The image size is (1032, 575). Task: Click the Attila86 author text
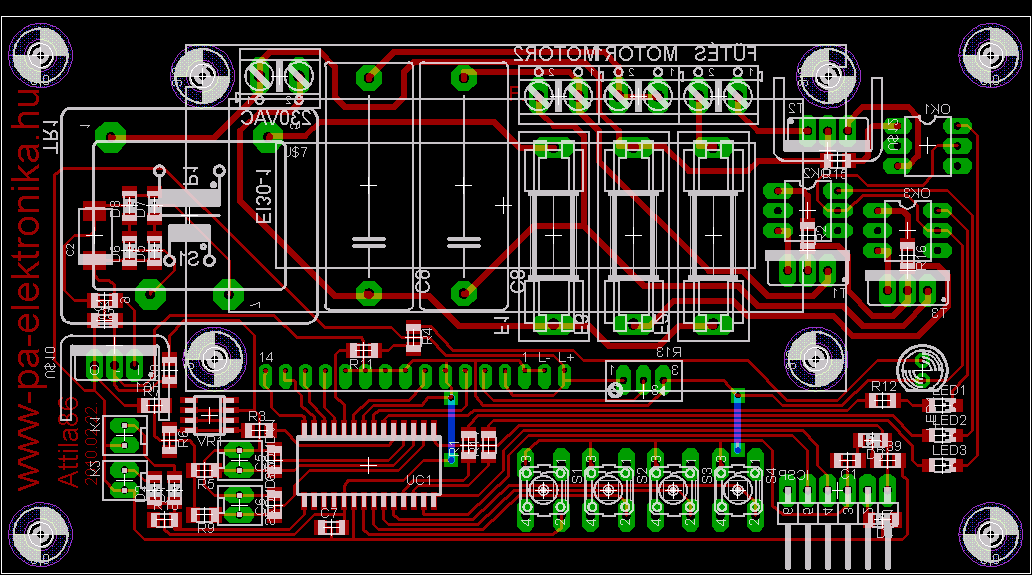[x=68, y=441]
